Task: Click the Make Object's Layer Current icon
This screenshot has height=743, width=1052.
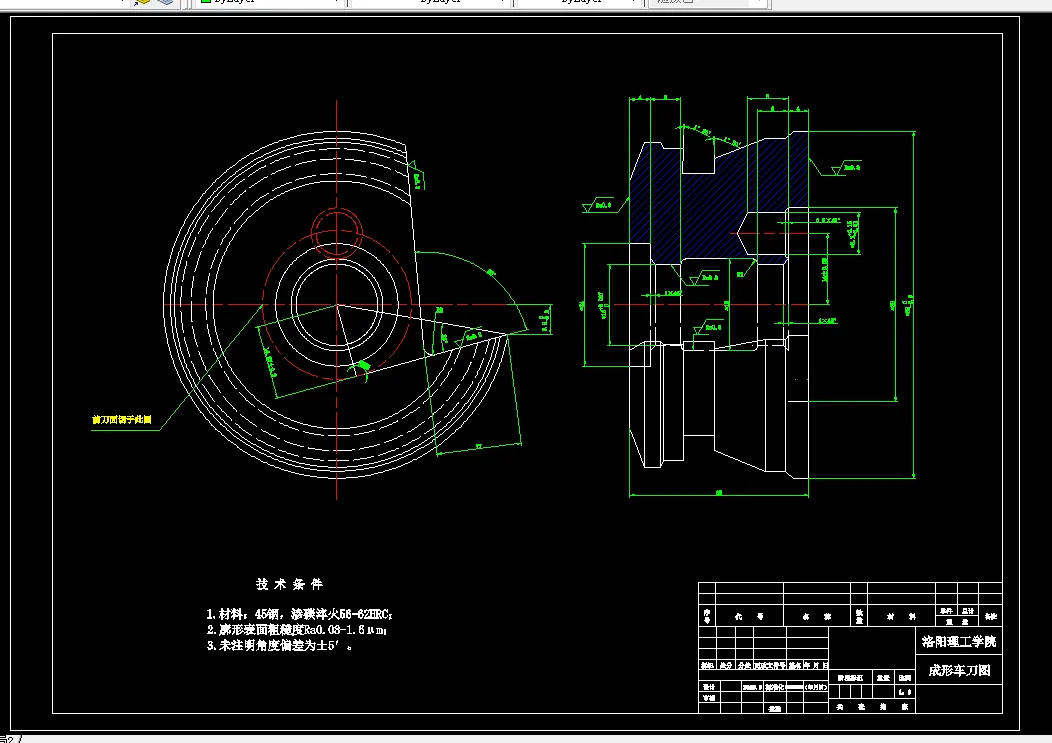Action: tap(140, 4)
